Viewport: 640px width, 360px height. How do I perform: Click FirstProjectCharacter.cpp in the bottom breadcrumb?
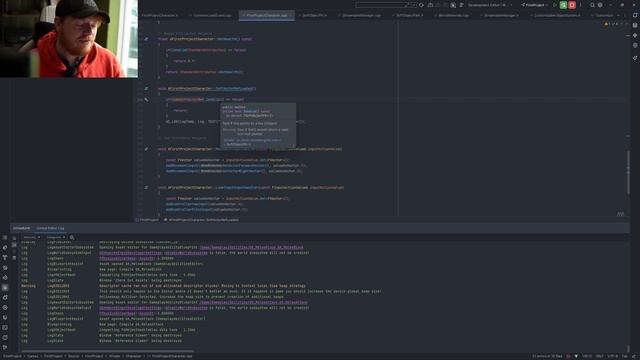click(x=172, y=356)
